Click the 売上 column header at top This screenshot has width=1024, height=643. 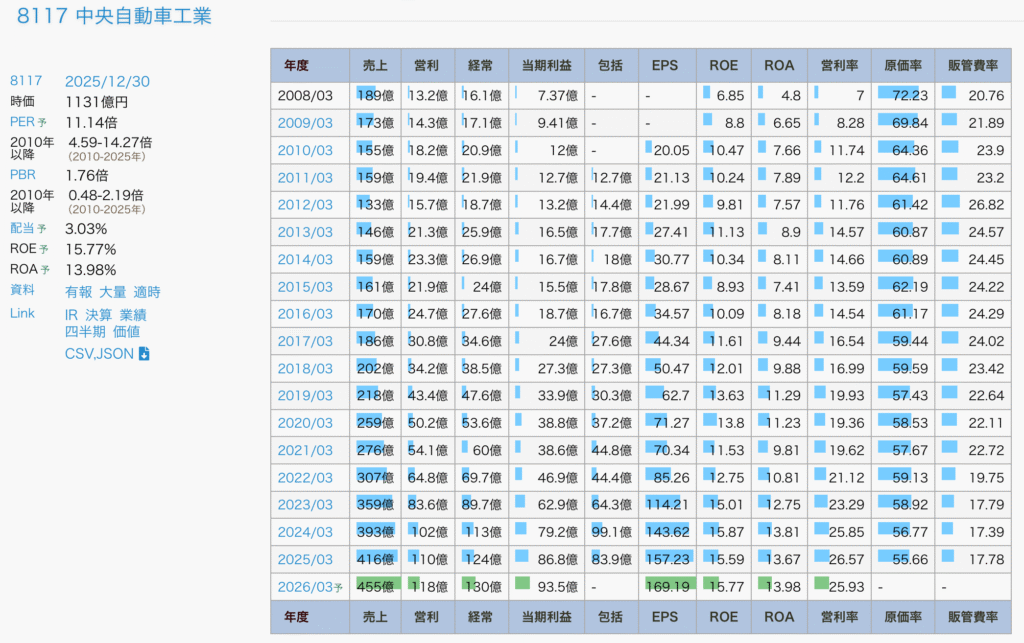coord(376,65)
